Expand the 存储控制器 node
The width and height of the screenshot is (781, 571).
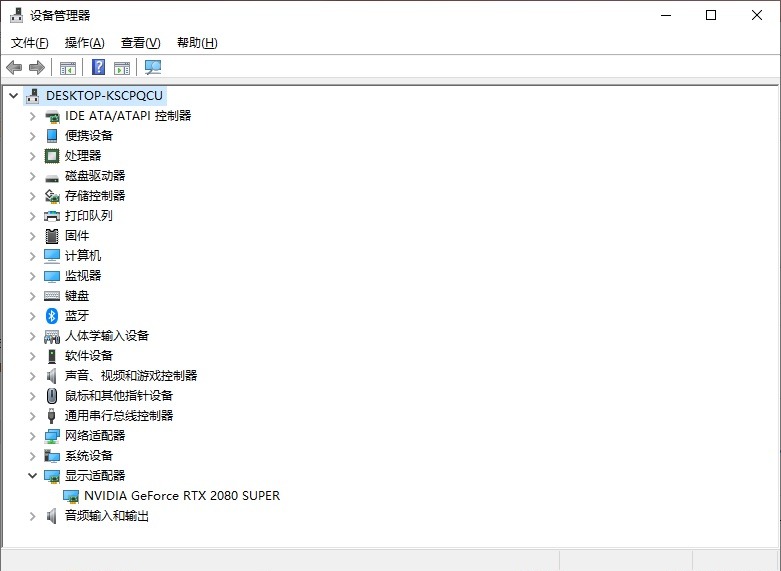tap(33, 196)
